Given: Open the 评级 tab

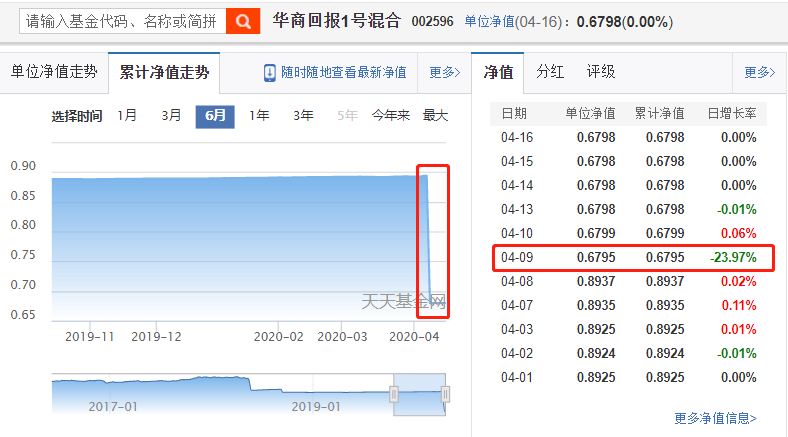Looking at the screenshot, I should click(601, 72).
